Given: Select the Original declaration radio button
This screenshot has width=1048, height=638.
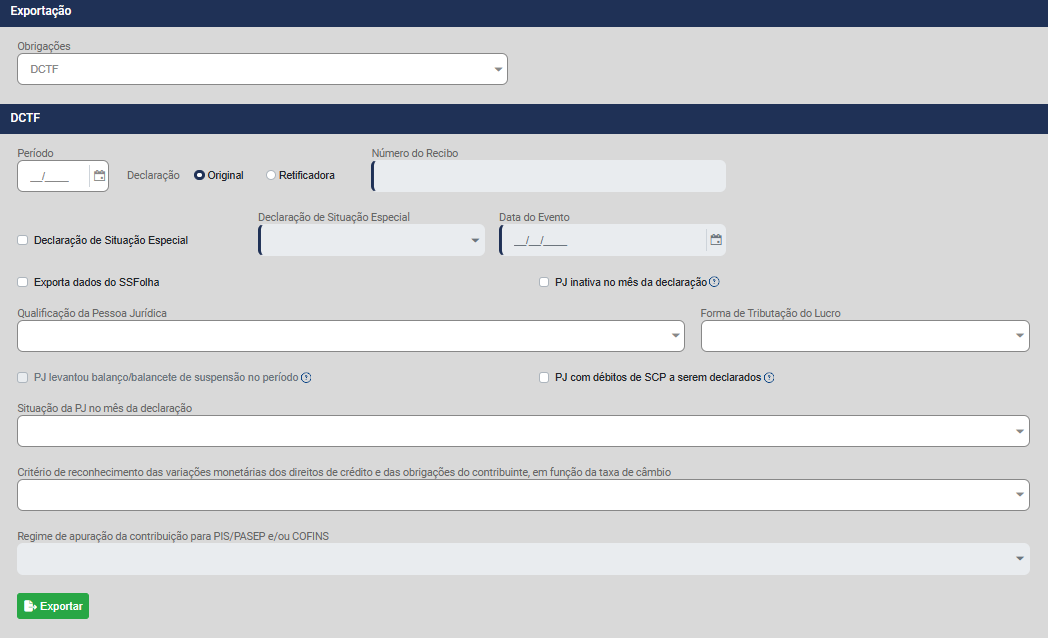Looking at the screenshot, I should (200, 175).
